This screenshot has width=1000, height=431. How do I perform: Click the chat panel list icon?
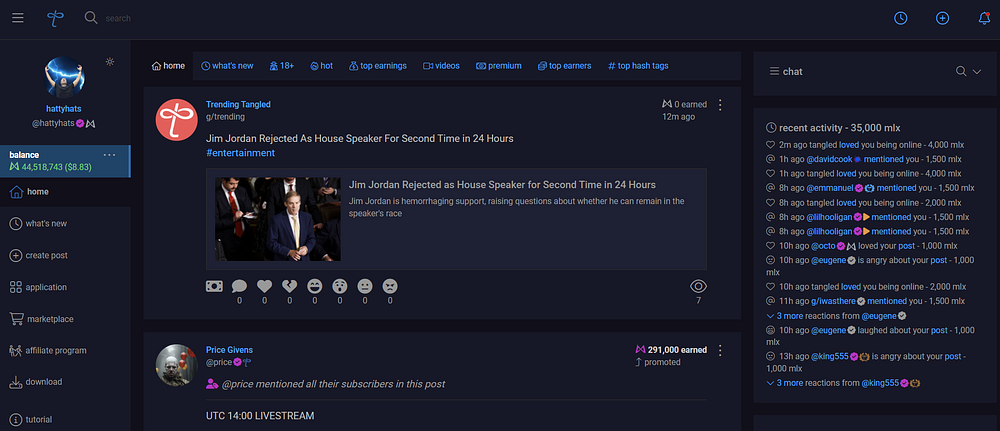click(x=774, y=71)
